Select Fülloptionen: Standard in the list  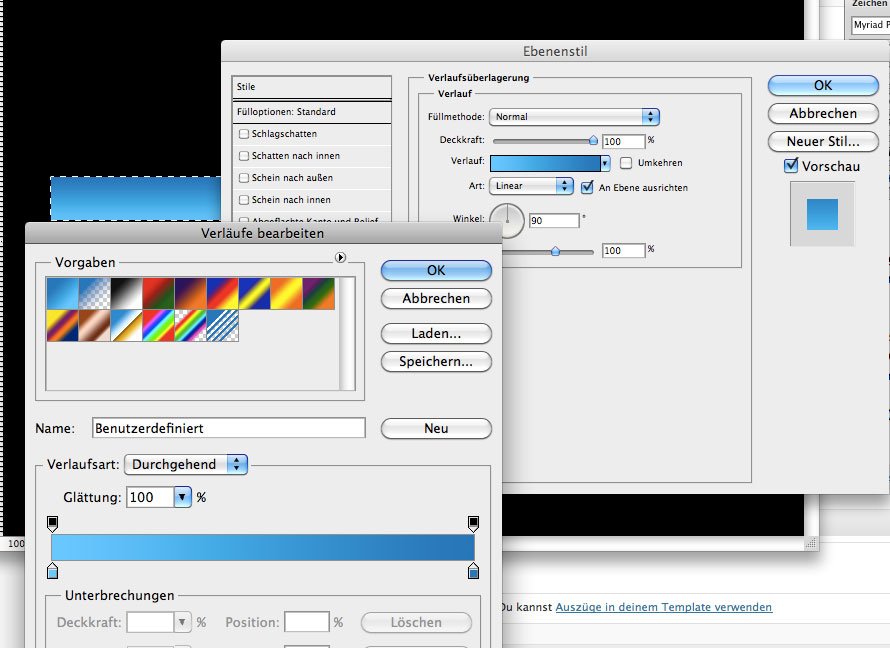(312, 112)
